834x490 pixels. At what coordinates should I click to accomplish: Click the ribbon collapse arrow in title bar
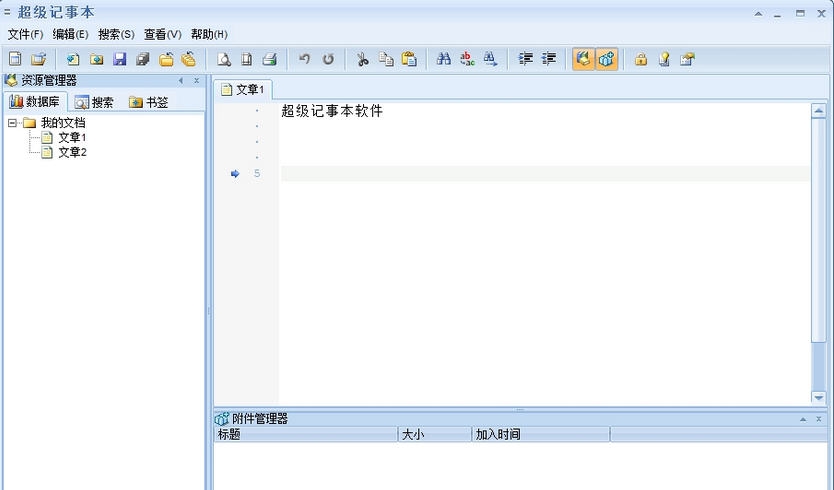click(758, 14)
